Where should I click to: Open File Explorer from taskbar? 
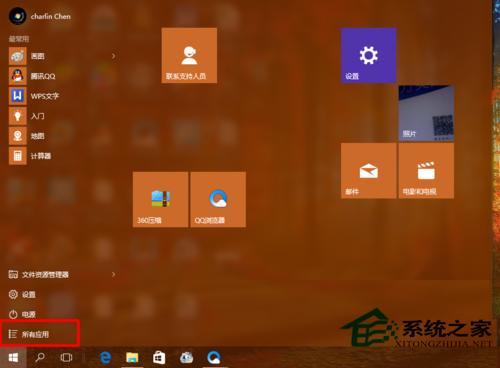tap(132, 358)
